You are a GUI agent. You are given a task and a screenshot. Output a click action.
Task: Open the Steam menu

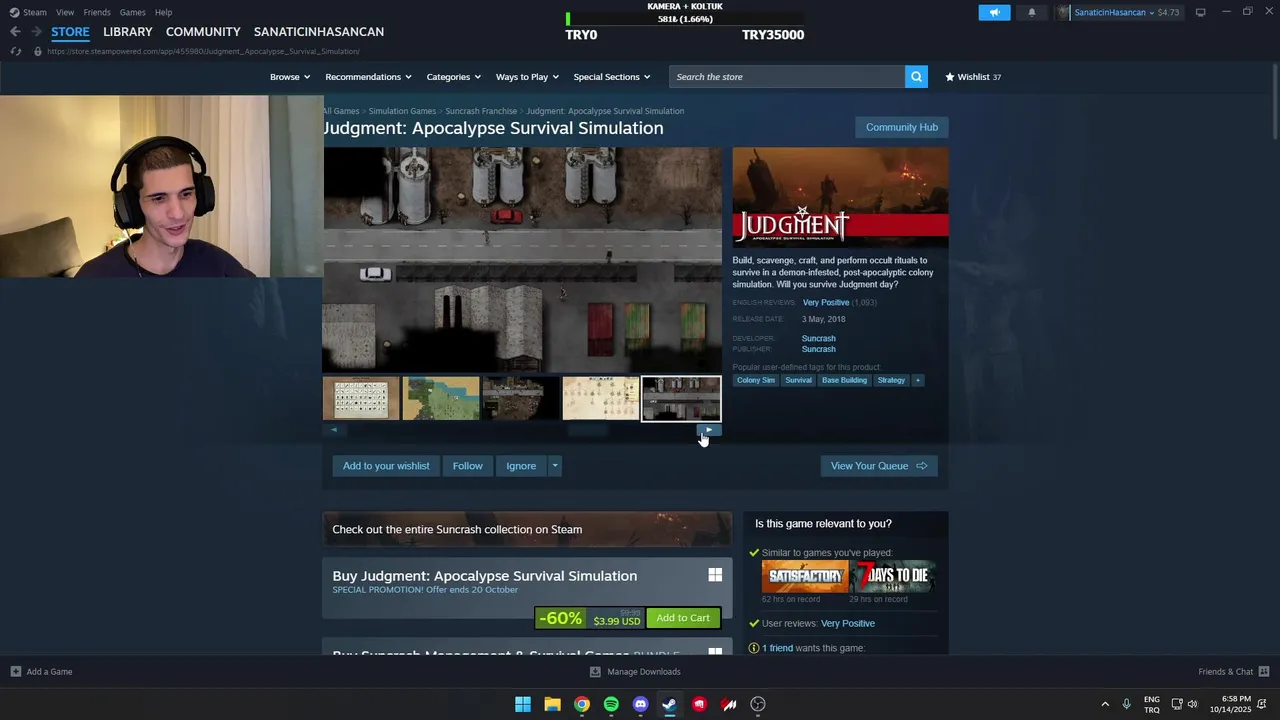click(x=35, y=12)
